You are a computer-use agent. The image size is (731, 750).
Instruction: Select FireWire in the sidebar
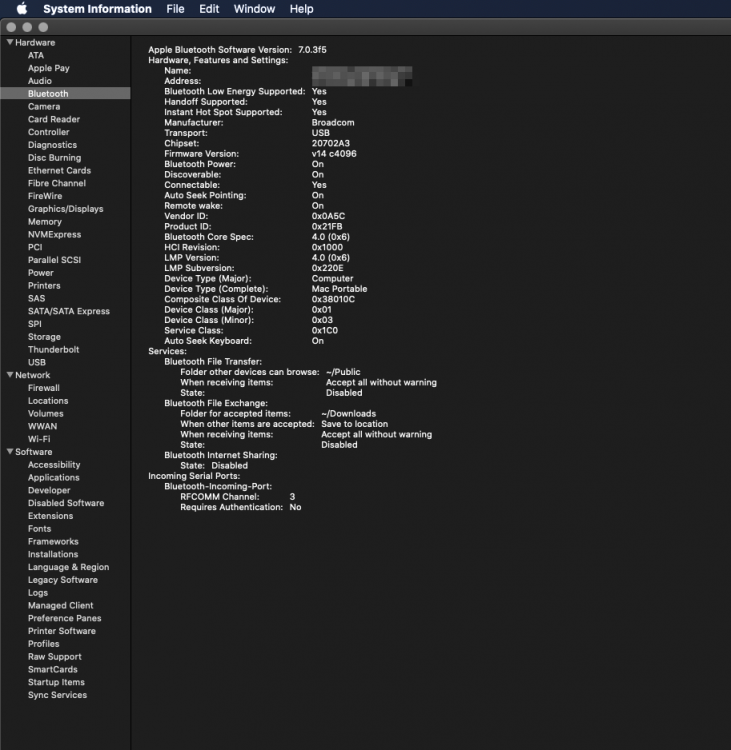45,196
